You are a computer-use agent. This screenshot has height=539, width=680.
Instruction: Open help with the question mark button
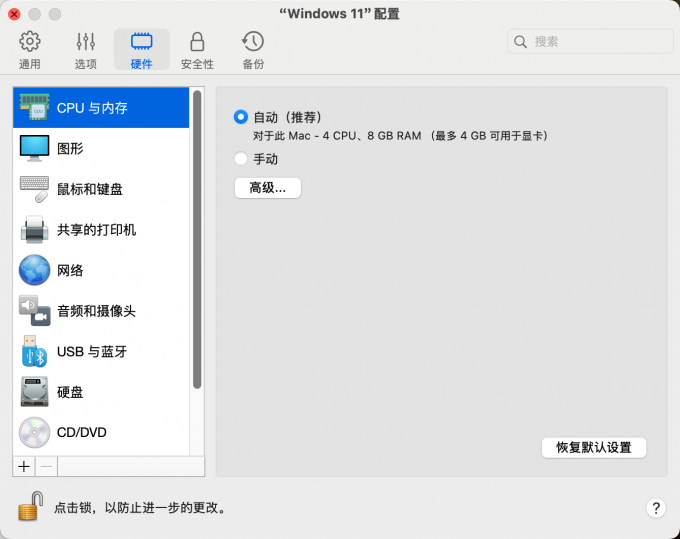coord(656,508)
